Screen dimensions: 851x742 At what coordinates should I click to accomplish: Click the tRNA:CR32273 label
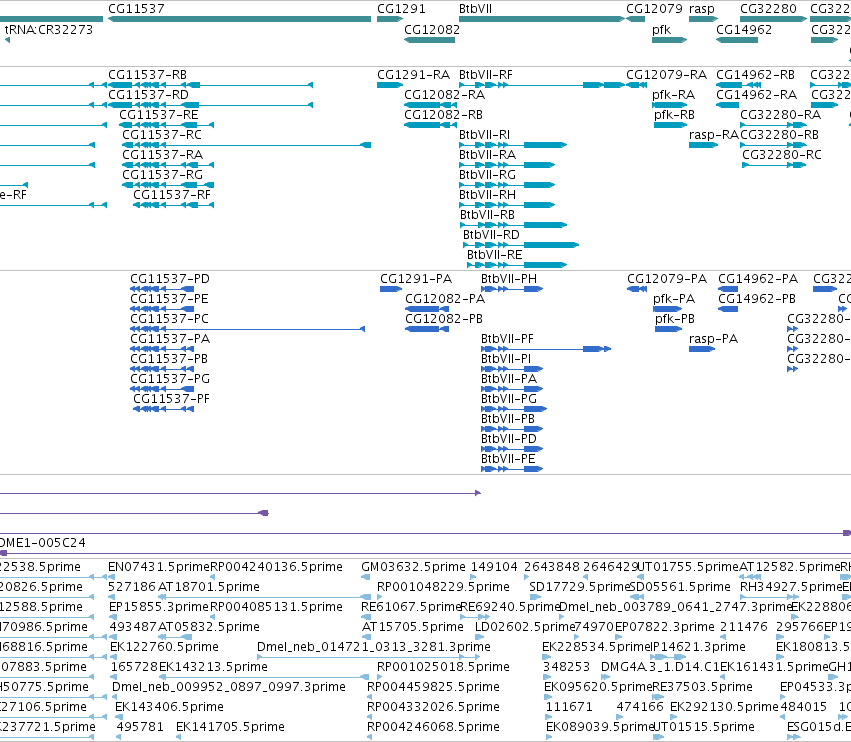click(x=49, y=29)
